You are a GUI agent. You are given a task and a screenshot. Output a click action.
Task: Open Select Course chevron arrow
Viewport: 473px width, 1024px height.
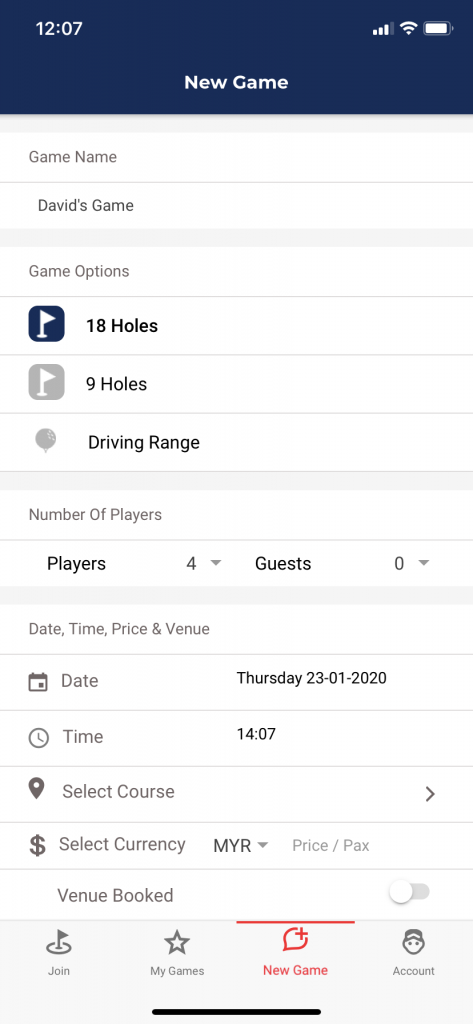pyautogui.click(x=430, y=794)
